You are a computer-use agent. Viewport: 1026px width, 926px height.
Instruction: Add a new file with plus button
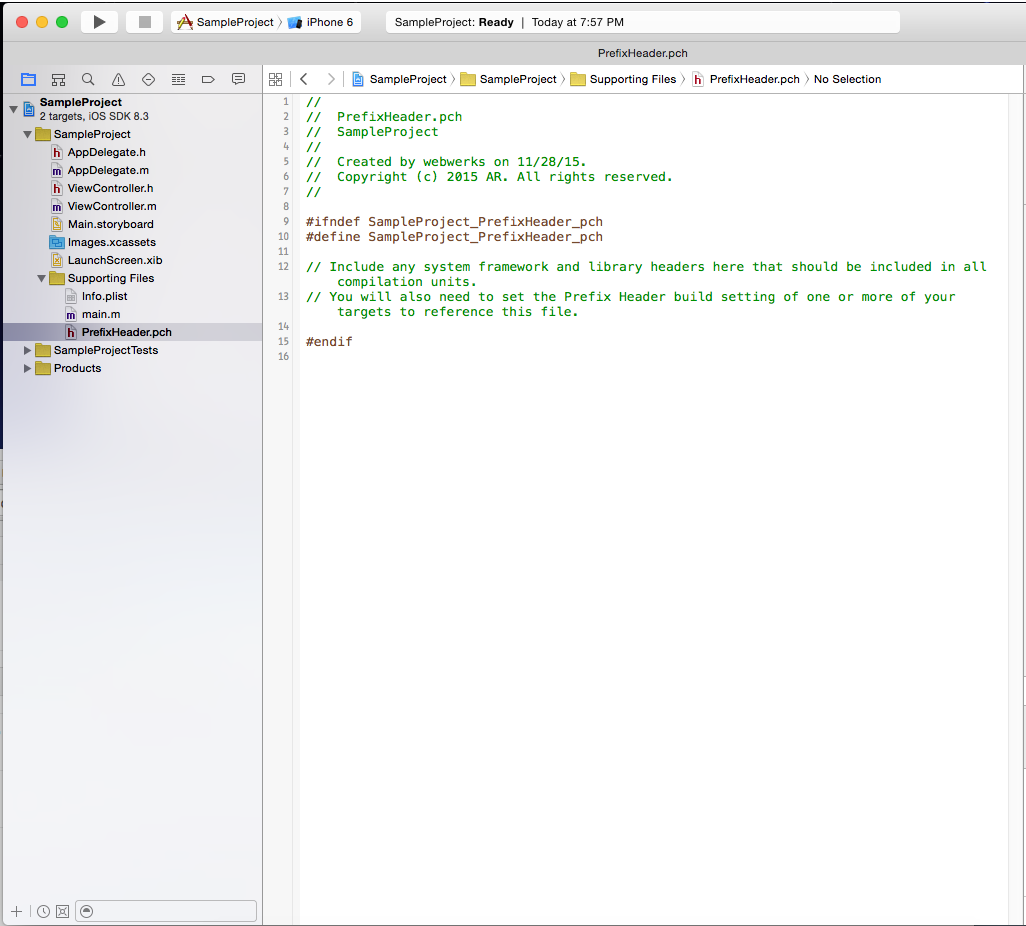(x=16, y=912)
